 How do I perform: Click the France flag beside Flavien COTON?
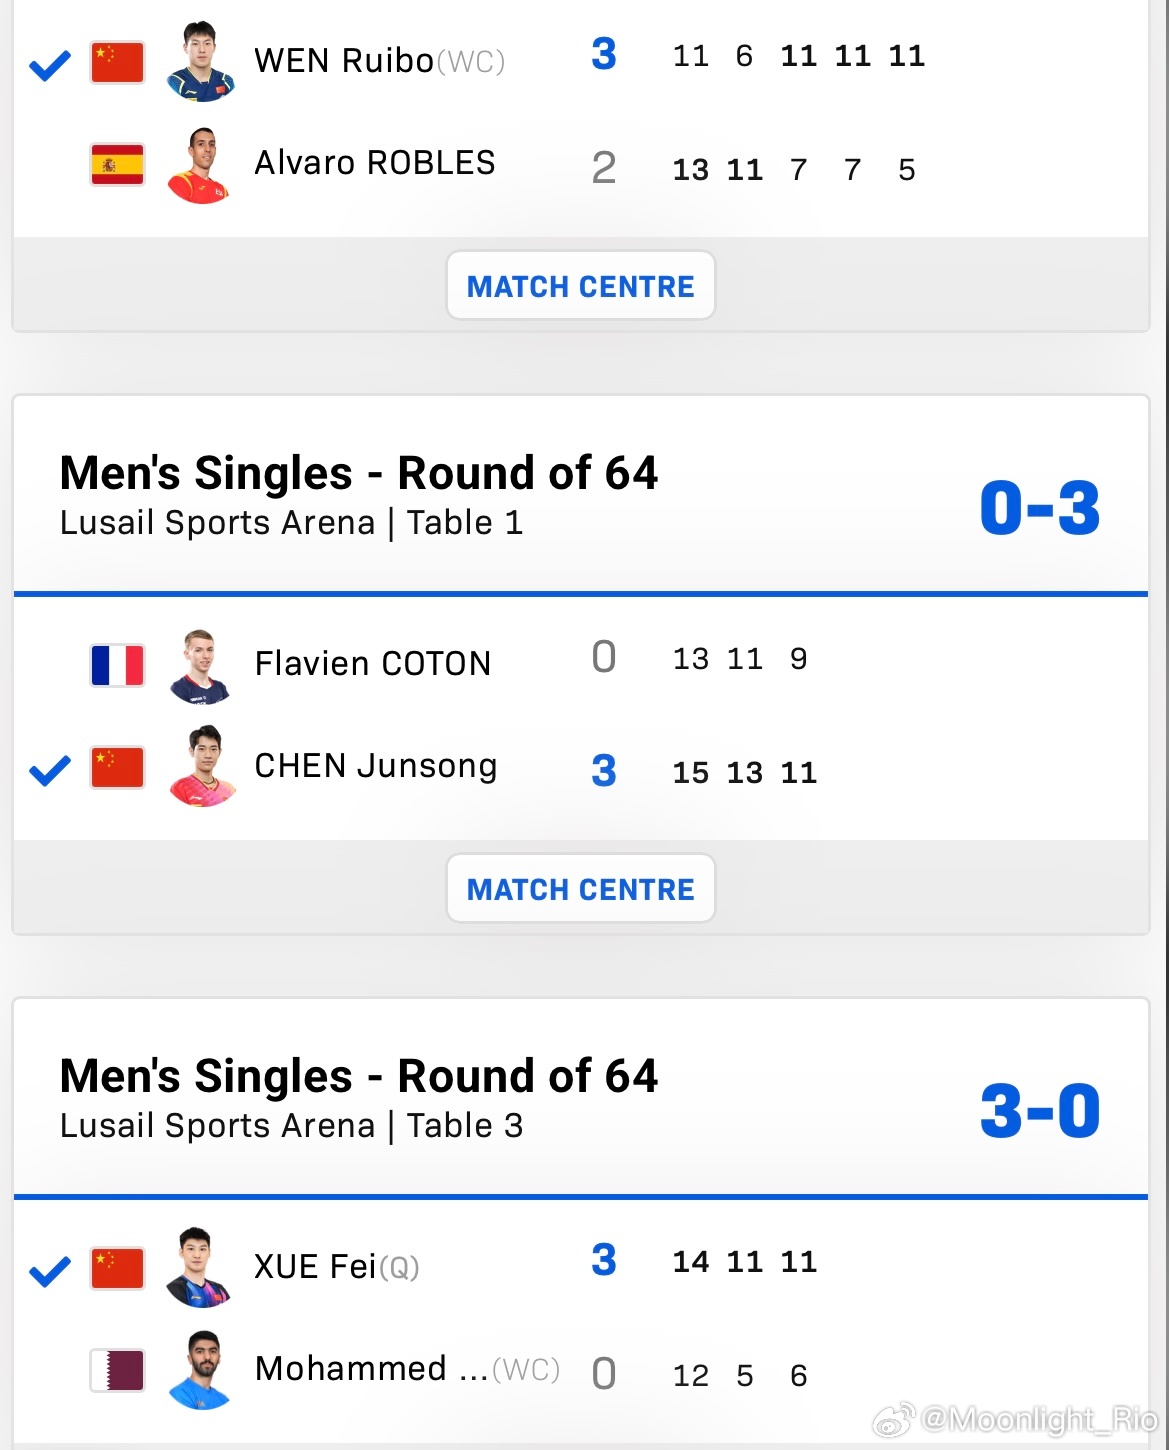coord(117,665)
